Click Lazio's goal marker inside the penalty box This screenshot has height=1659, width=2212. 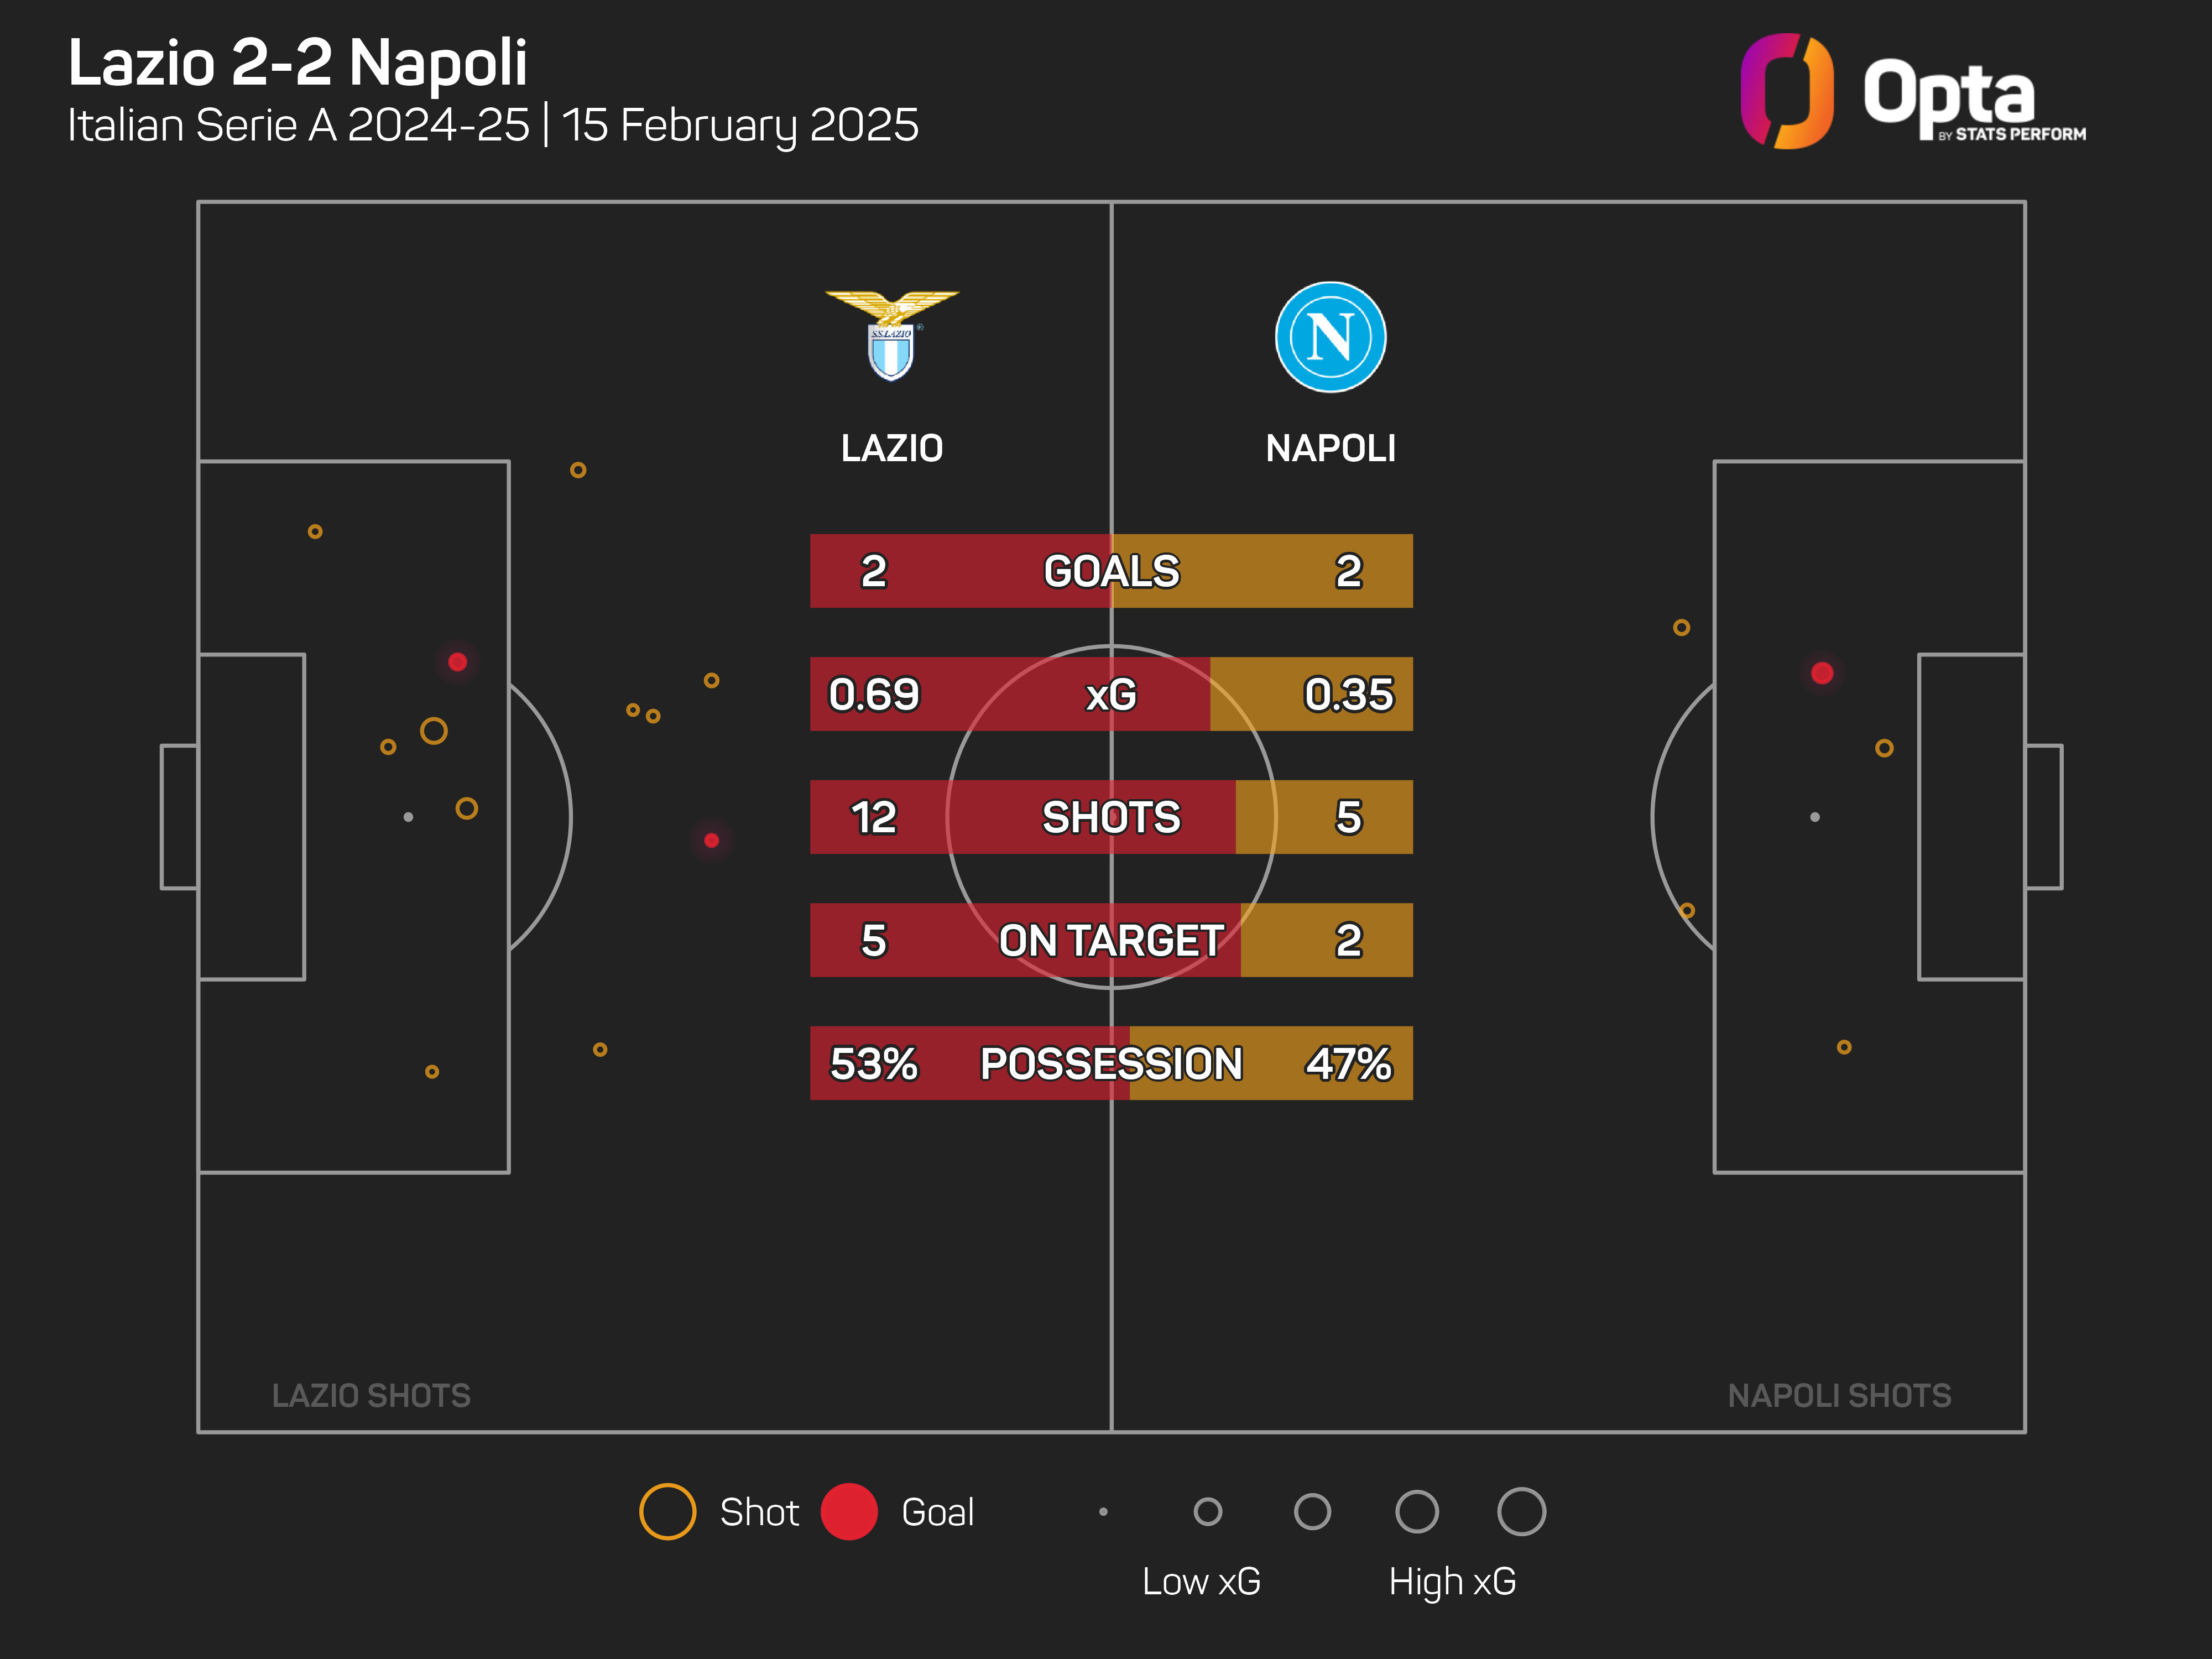tap(458, 662)
